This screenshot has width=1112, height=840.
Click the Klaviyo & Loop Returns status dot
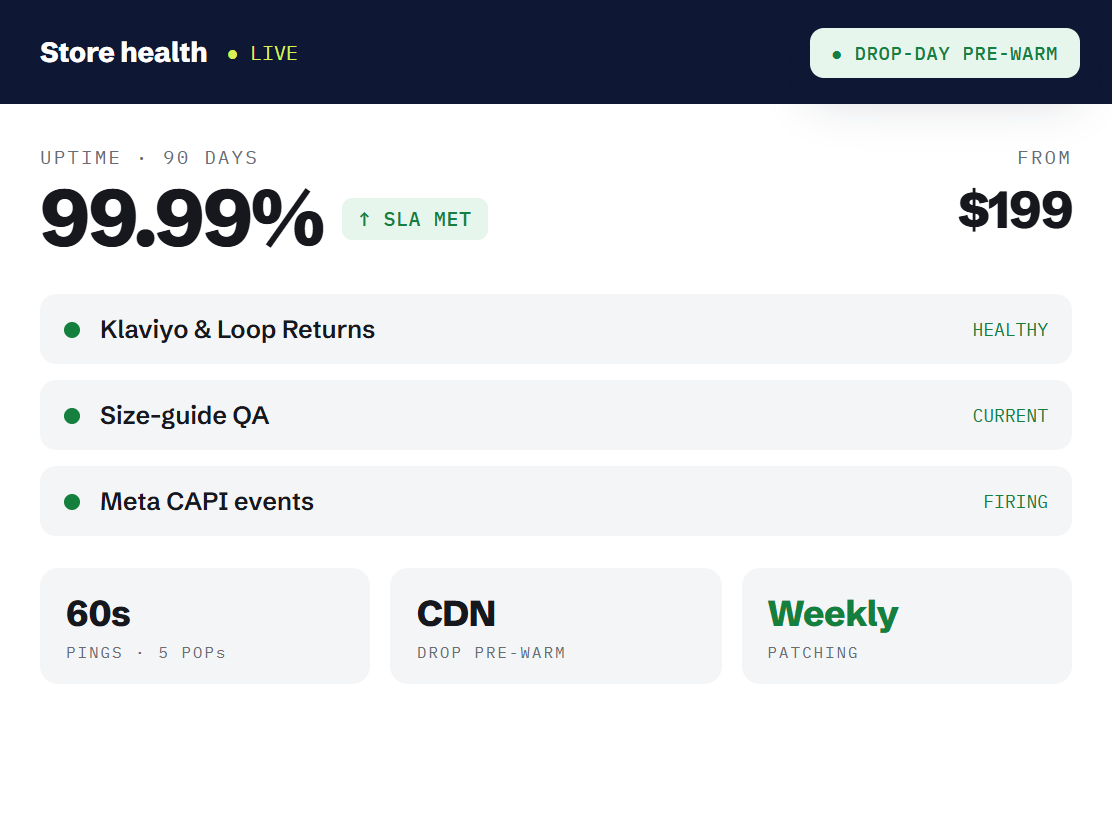pyautogui.click(x=72, y=329)
